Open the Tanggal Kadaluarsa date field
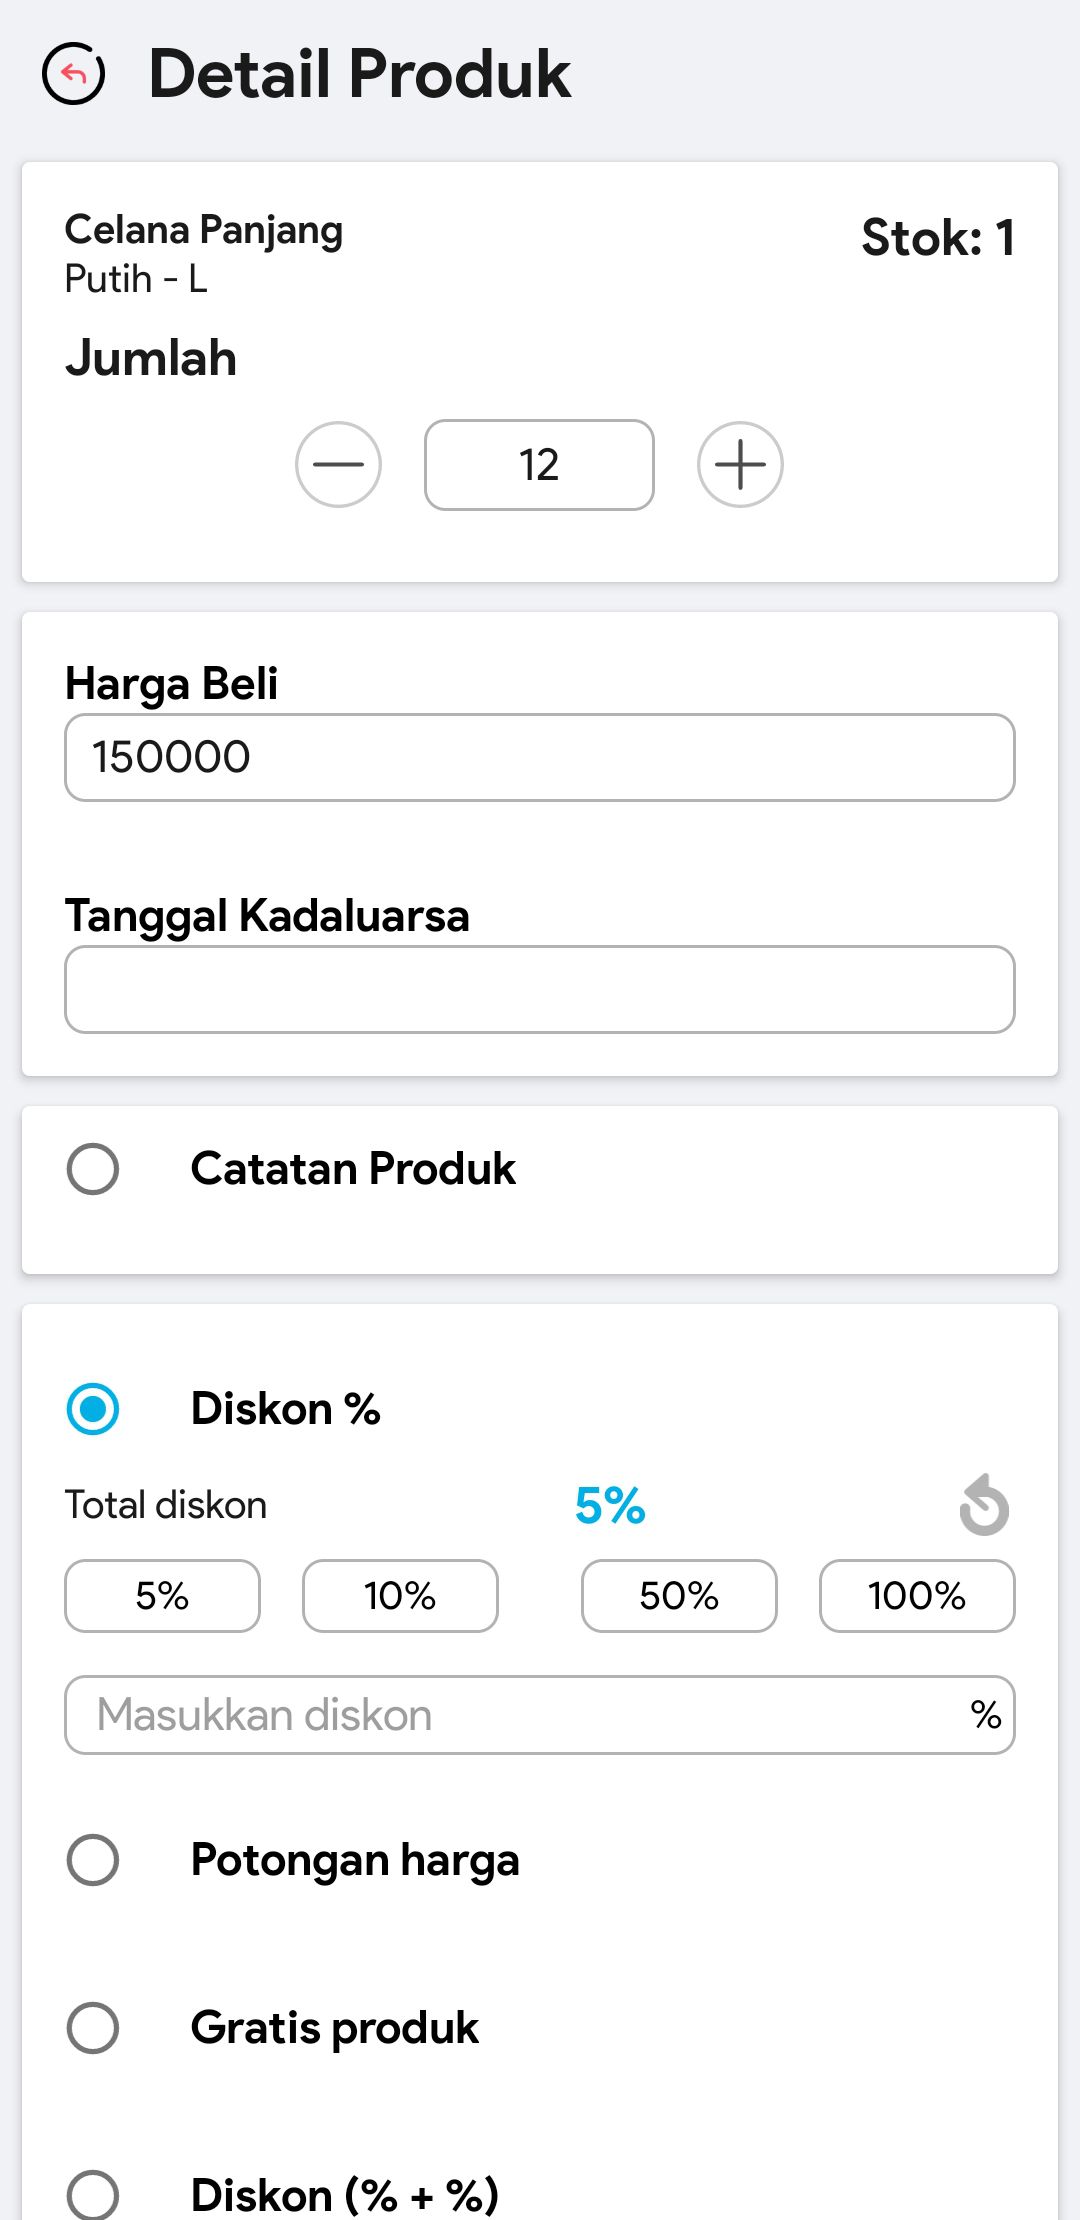The image size is (1080, 2220). (539, 989)
